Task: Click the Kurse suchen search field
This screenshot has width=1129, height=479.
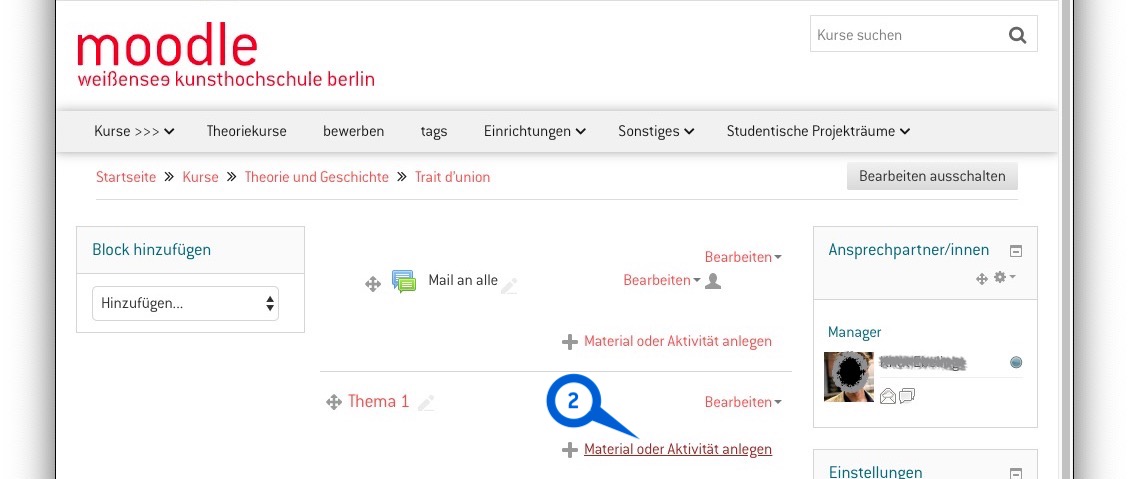Action: click(907, 35)
